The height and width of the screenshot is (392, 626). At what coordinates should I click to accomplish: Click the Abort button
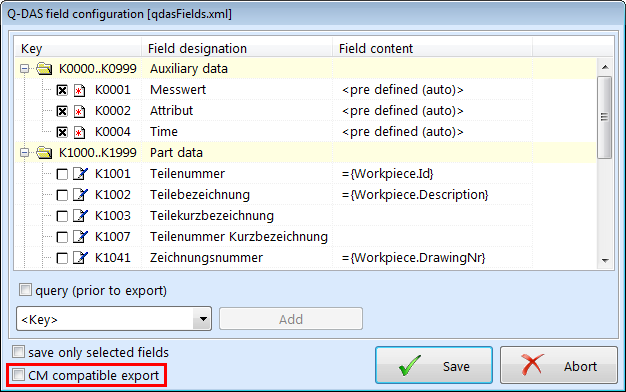(559, 365)
